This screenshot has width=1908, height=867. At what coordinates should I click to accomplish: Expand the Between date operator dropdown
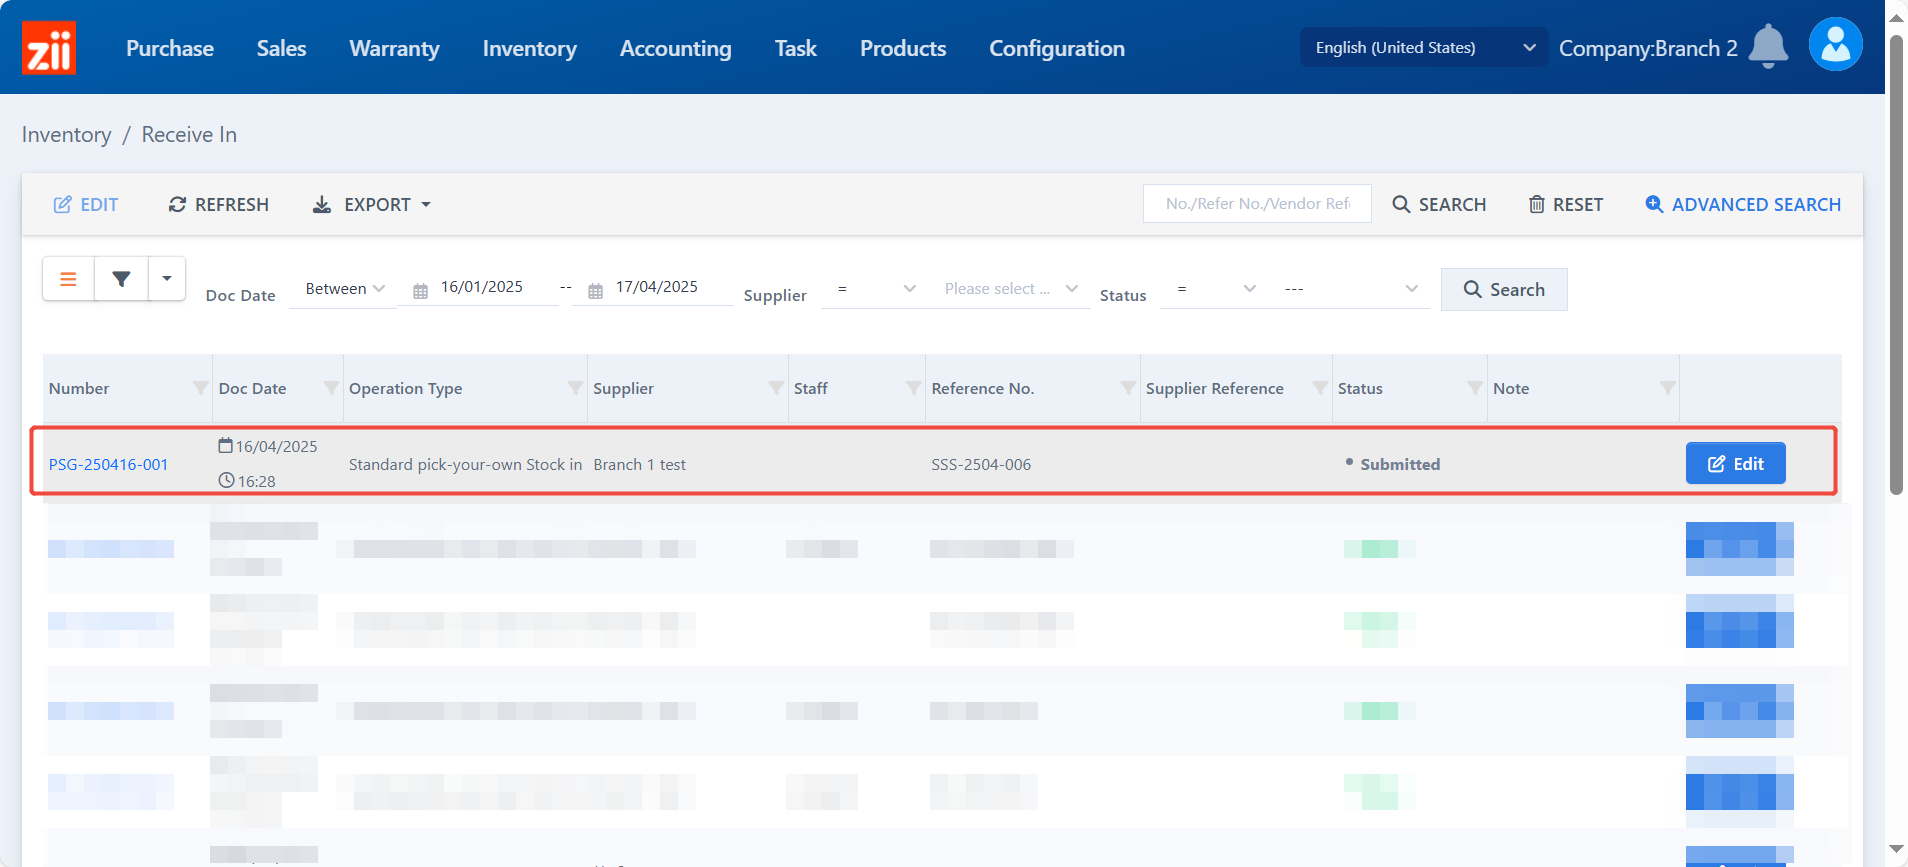click(x=344, y=289)
